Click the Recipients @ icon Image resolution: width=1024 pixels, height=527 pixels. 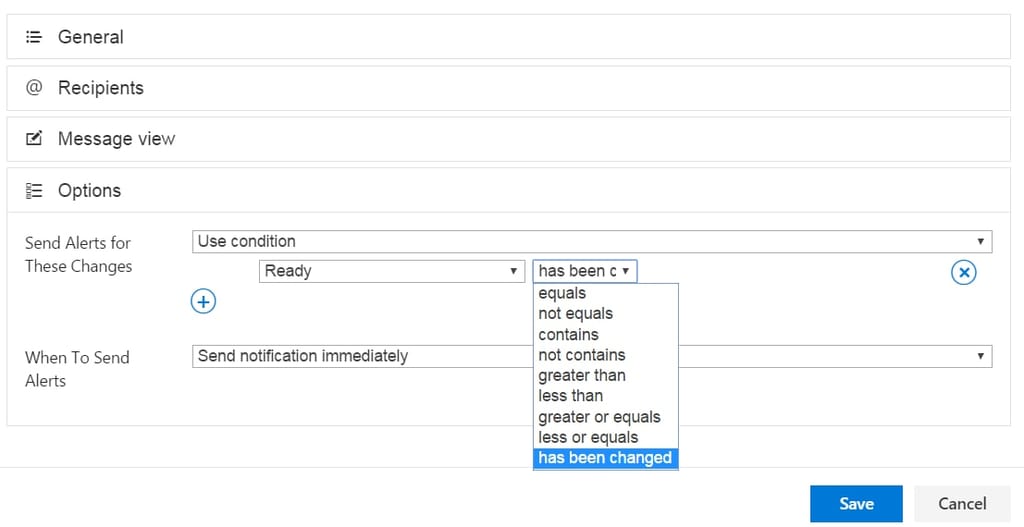(x=34, y=88)
